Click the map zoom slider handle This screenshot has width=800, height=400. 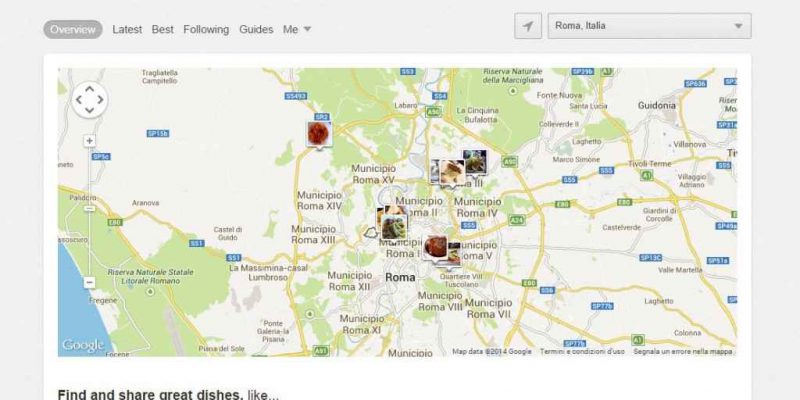tap(89, 209)
